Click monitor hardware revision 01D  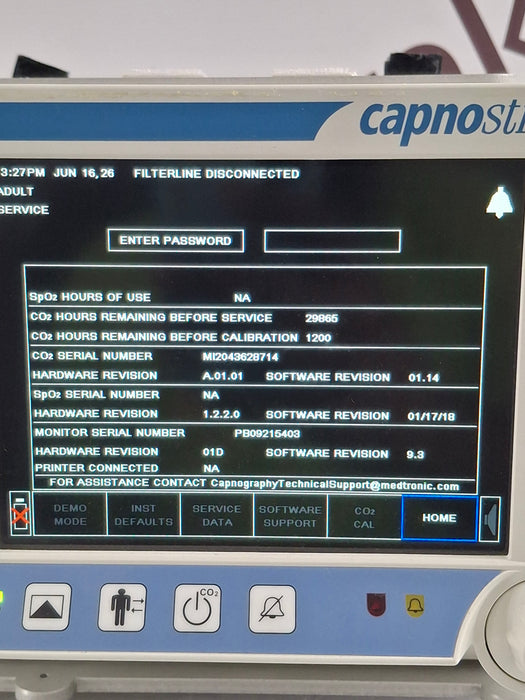(x=213, y=452)
